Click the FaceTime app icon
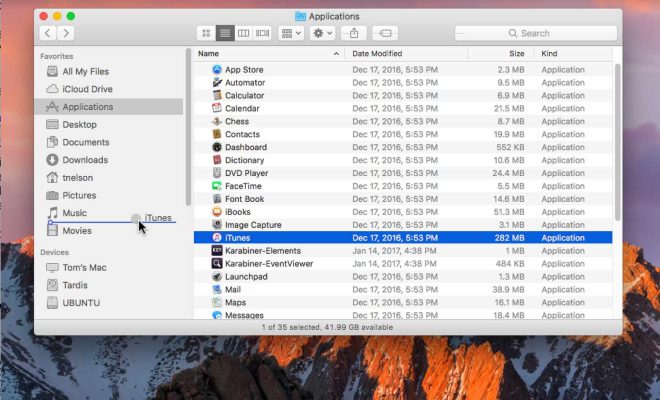The width and height of the screenshot is (660, 400). point(217,186)
